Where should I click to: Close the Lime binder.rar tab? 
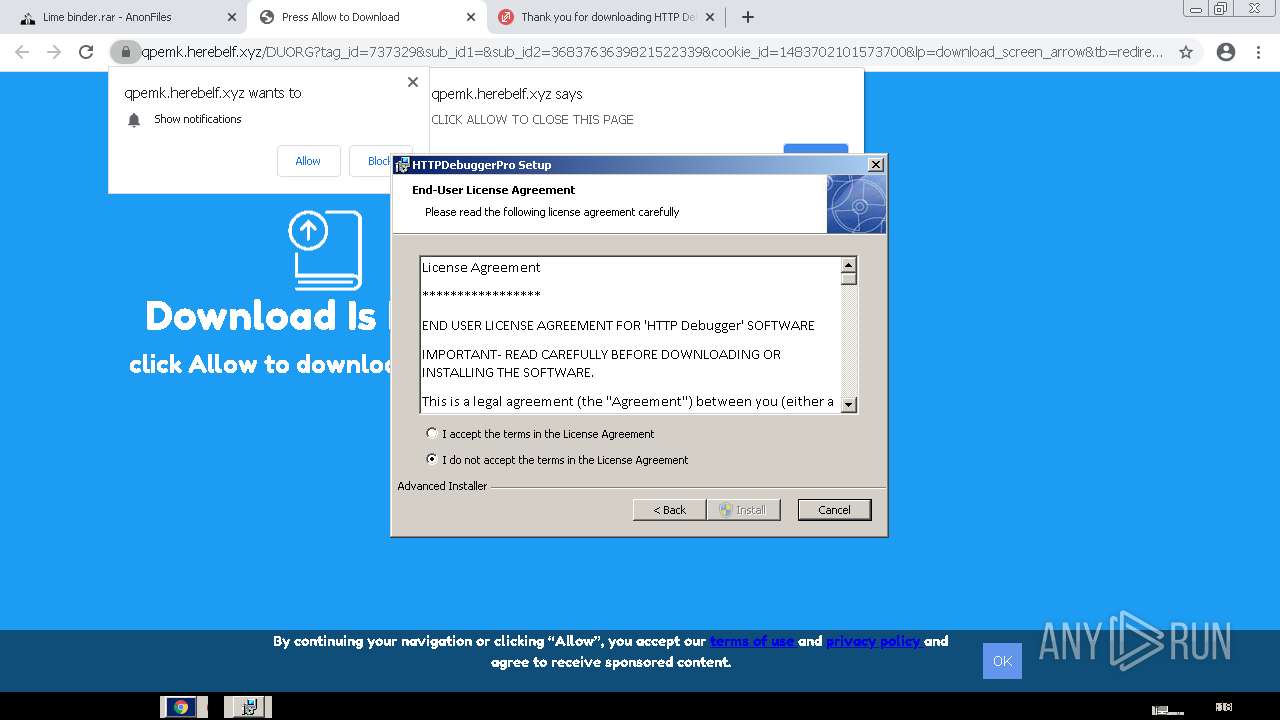point(231,17)
